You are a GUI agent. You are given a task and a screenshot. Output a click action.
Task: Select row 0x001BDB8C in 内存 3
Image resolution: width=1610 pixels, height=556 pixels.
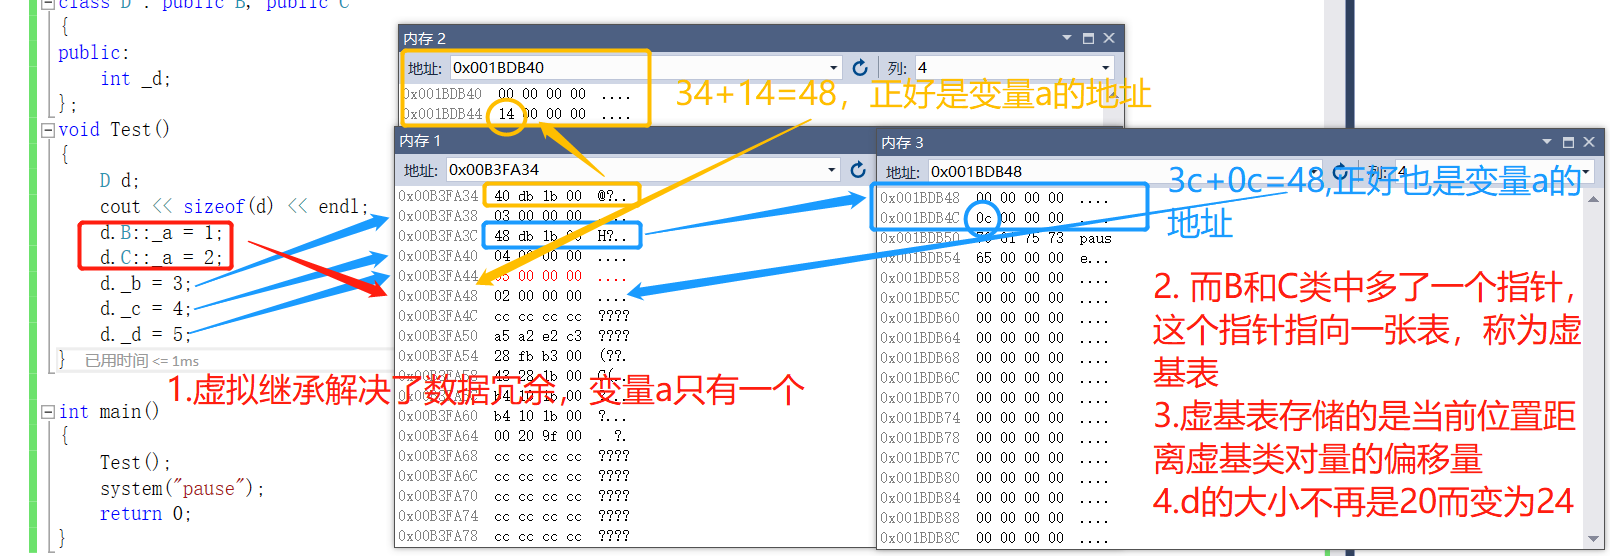pos(996,538)
